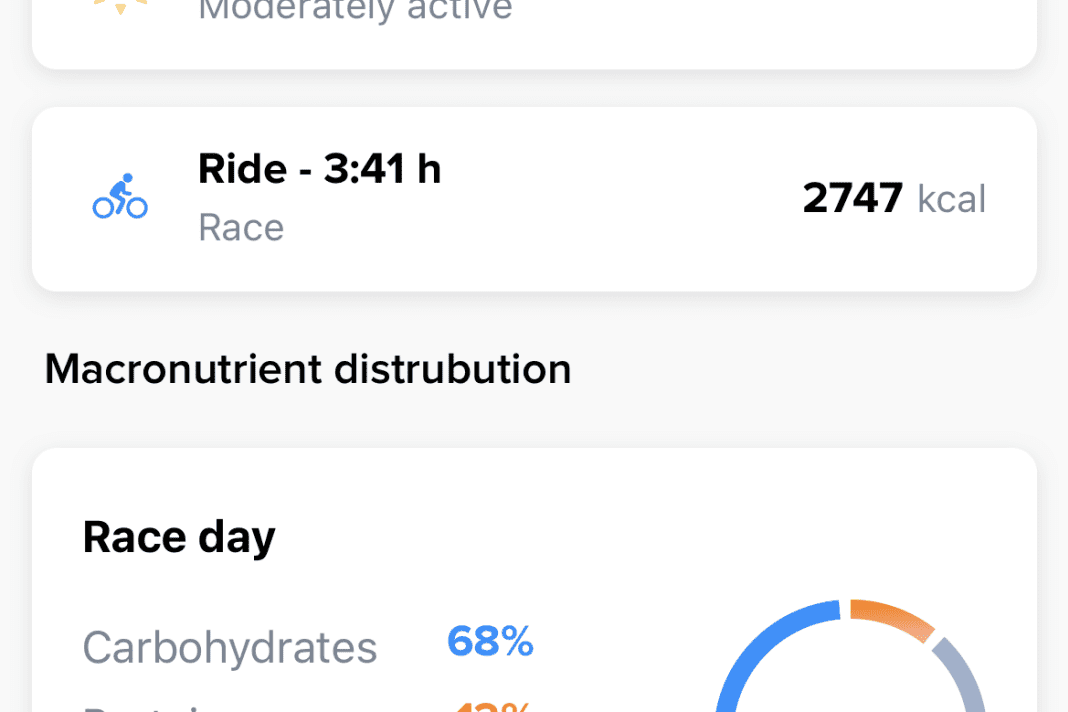Open the 'Ride - 3:41 h' entry title

click(x=319, y=168)
